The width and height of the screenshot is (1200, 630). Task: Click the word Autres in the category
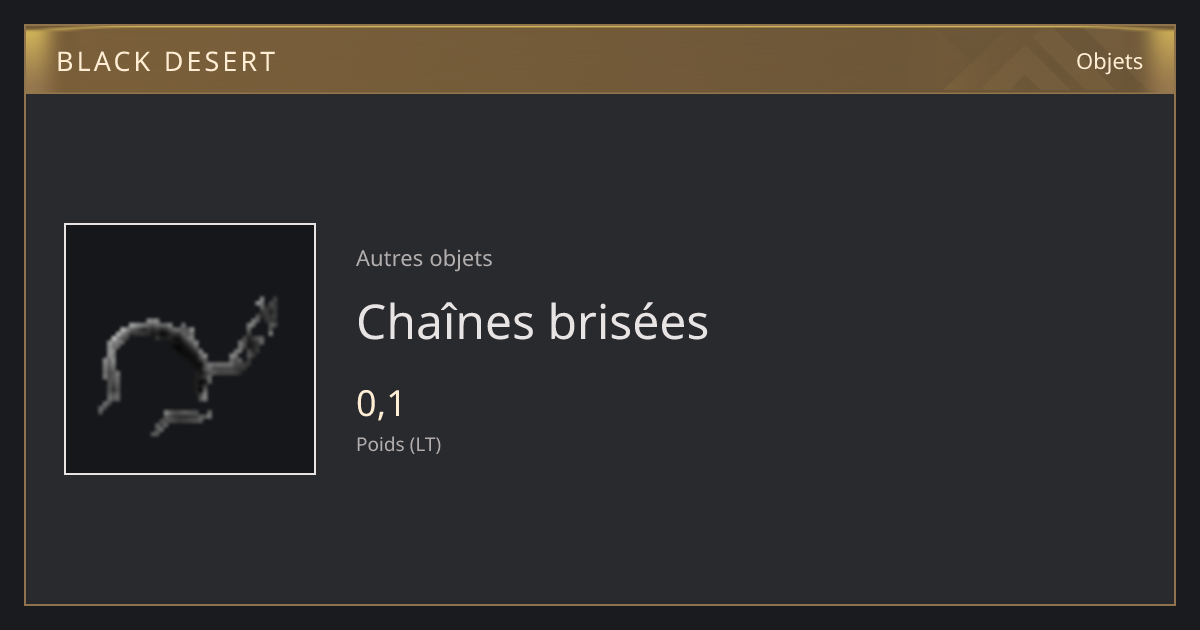[389, 258]
